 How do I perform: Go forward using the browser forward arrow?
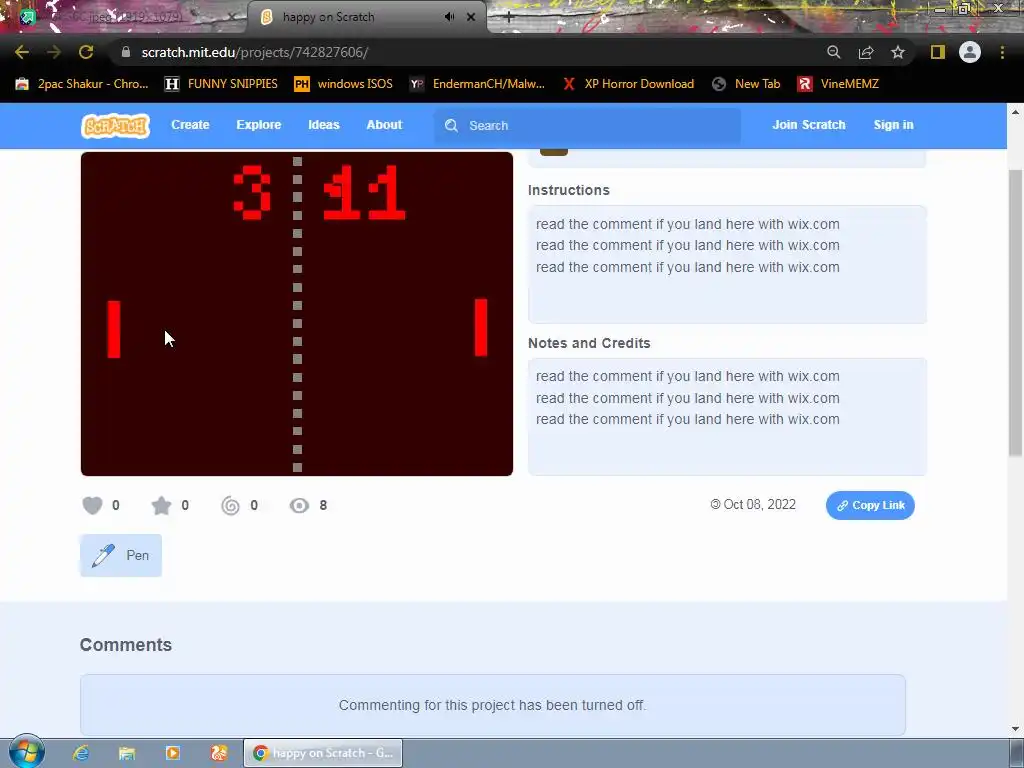[x=54, y=52]
